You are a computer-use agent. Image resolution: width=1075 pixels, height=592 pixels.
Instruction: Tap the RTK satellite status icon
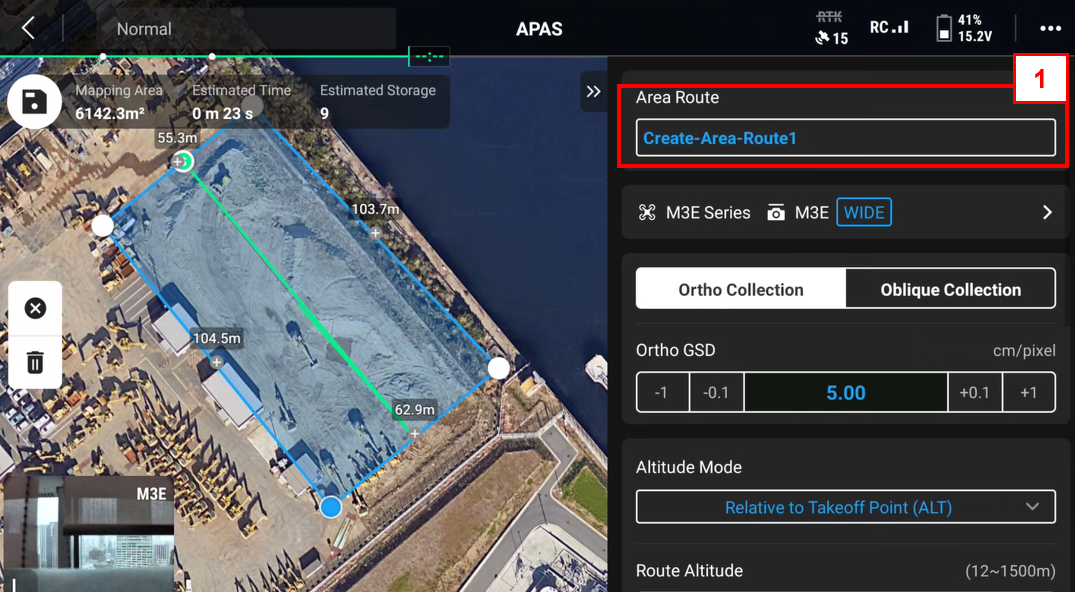831,29
